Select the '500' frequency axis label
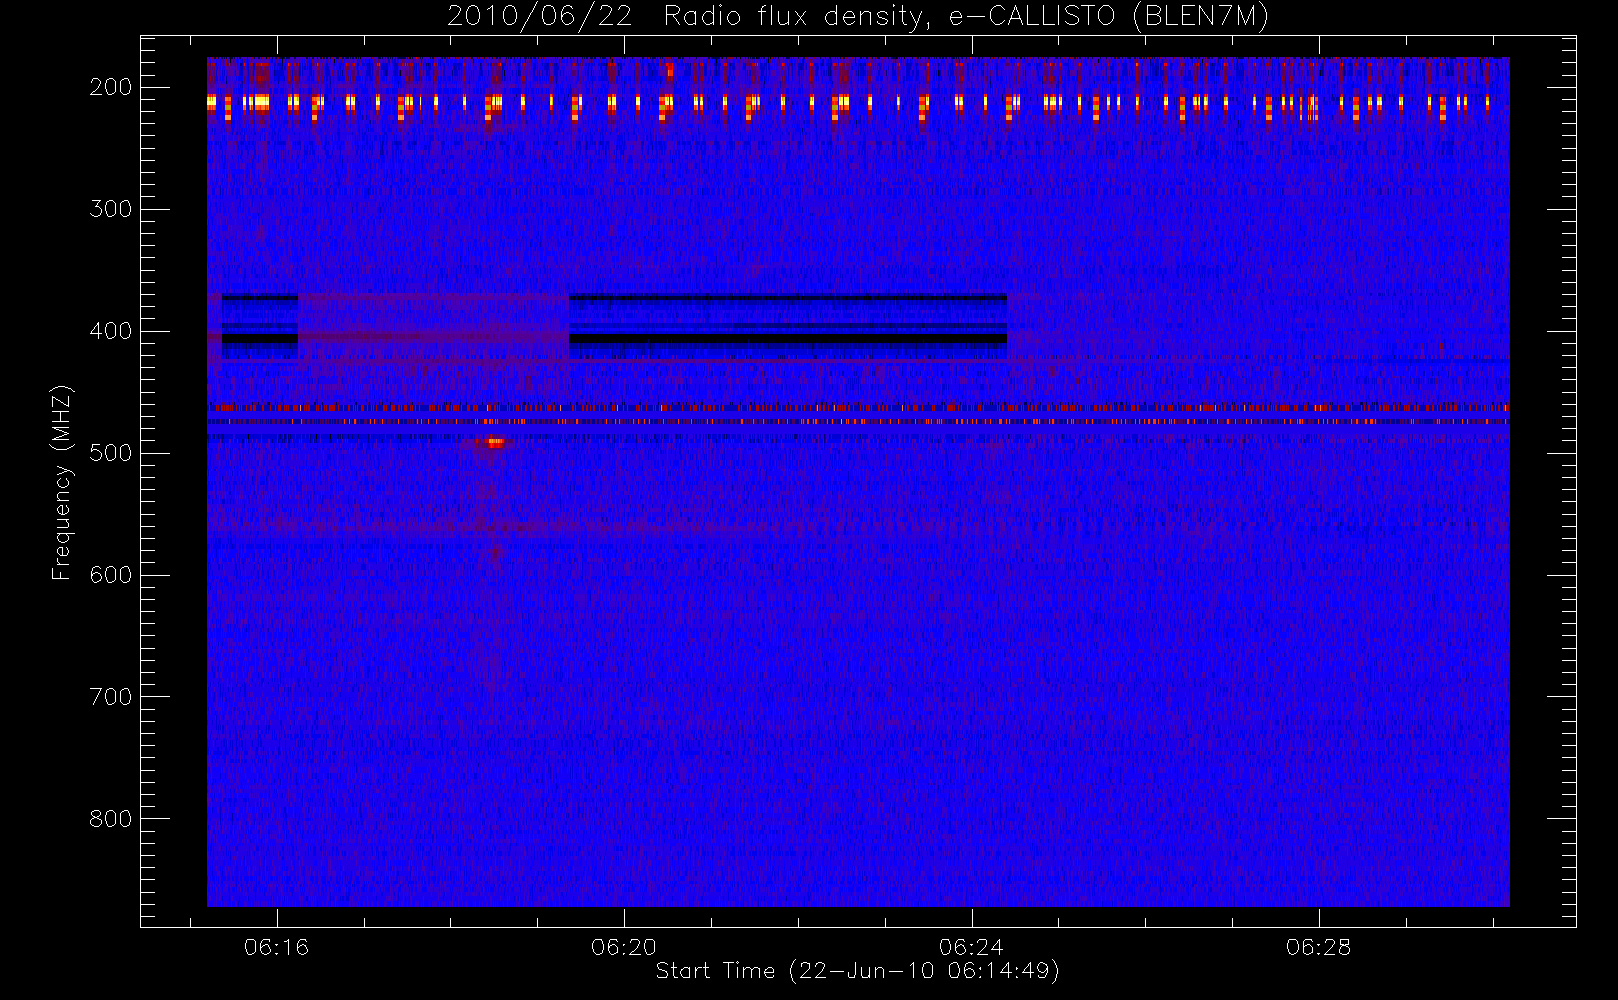Screen dimensions: 1618x1000 (110, 453)
